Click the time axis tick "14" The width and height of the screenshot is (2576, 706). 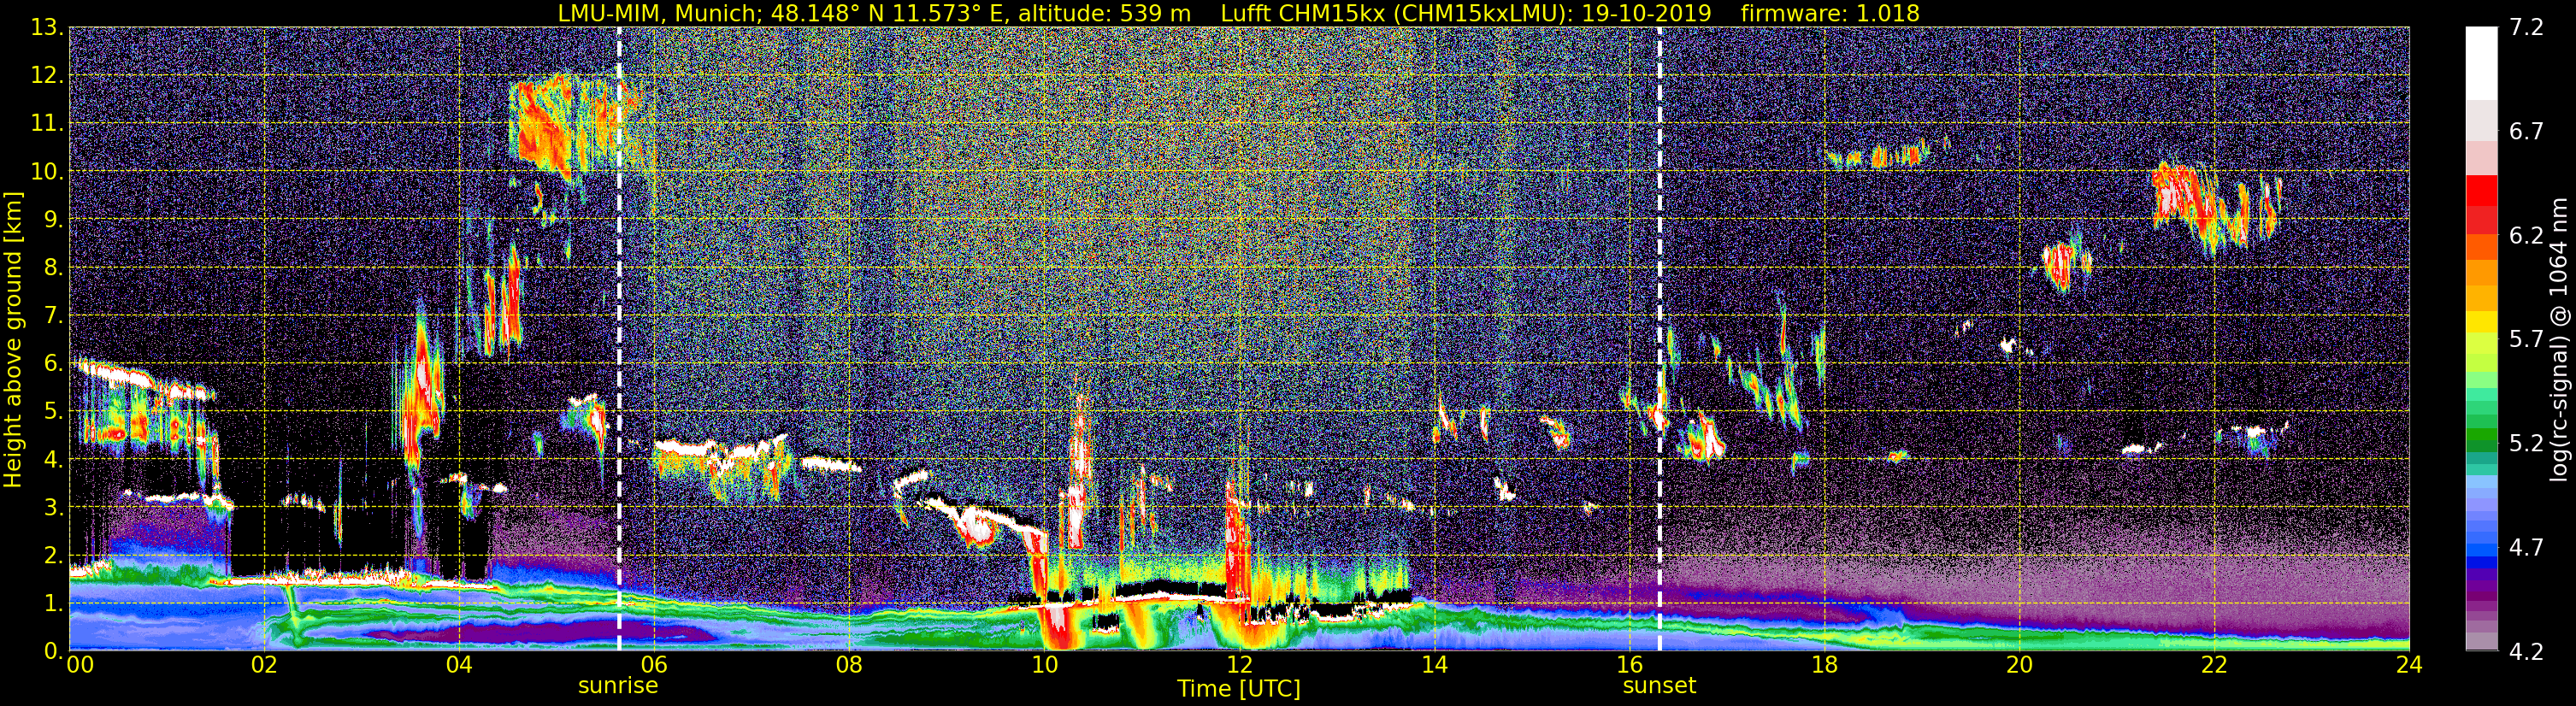coord(1434,665)
